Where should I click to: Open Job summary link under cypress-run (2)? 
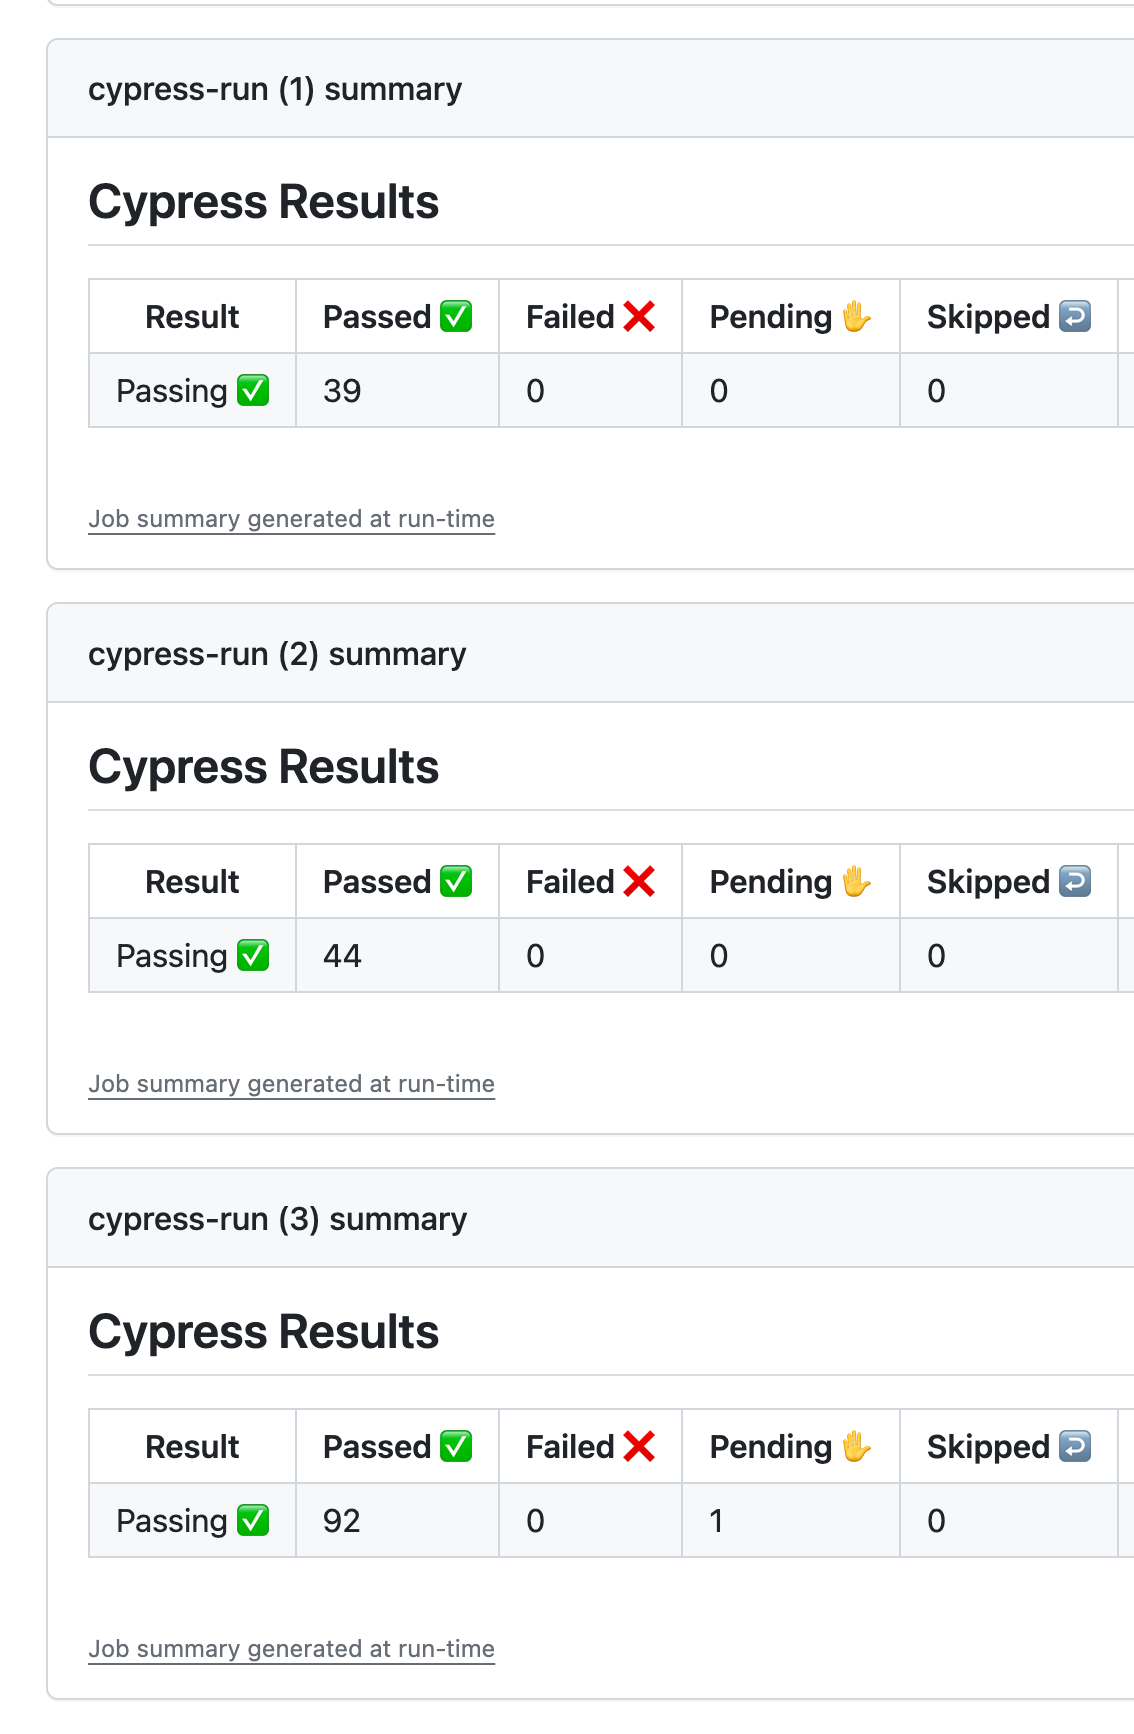coord(291,1084)
